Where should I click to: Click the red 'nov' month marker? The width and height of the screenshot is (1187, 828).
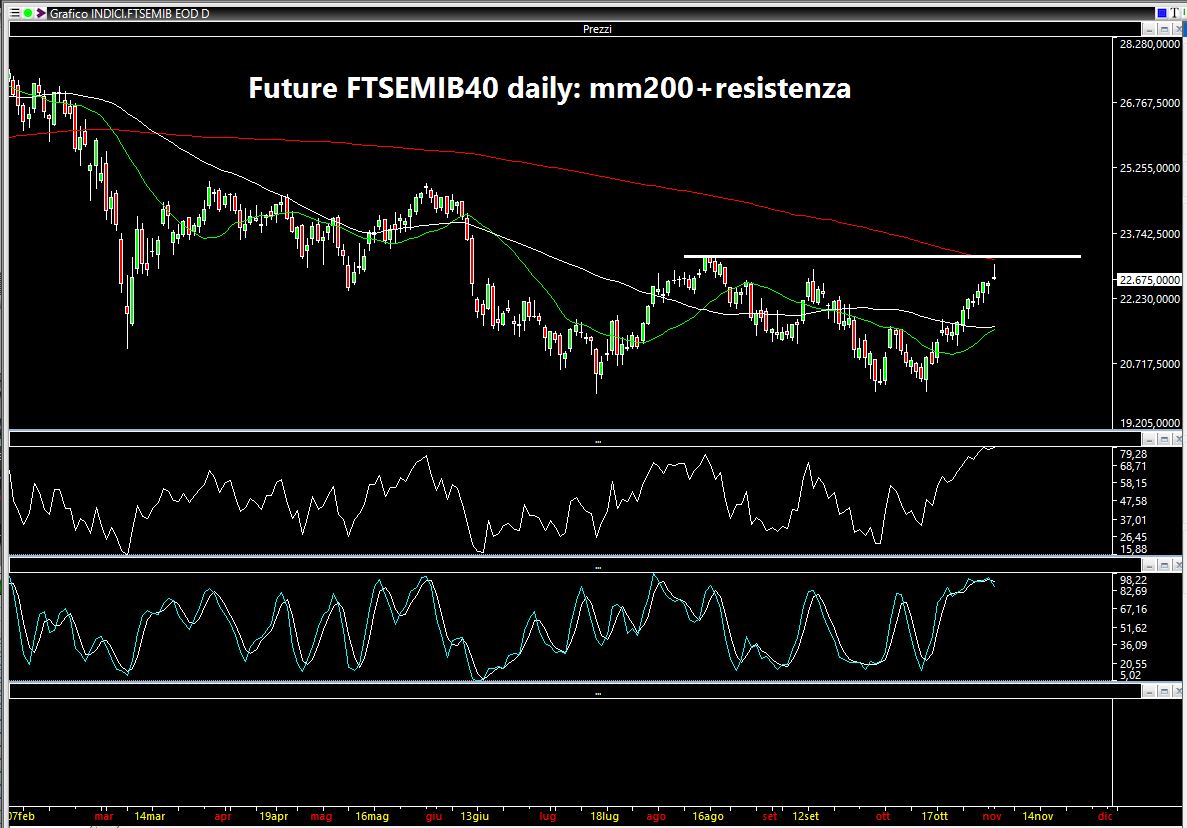(992, 816)
